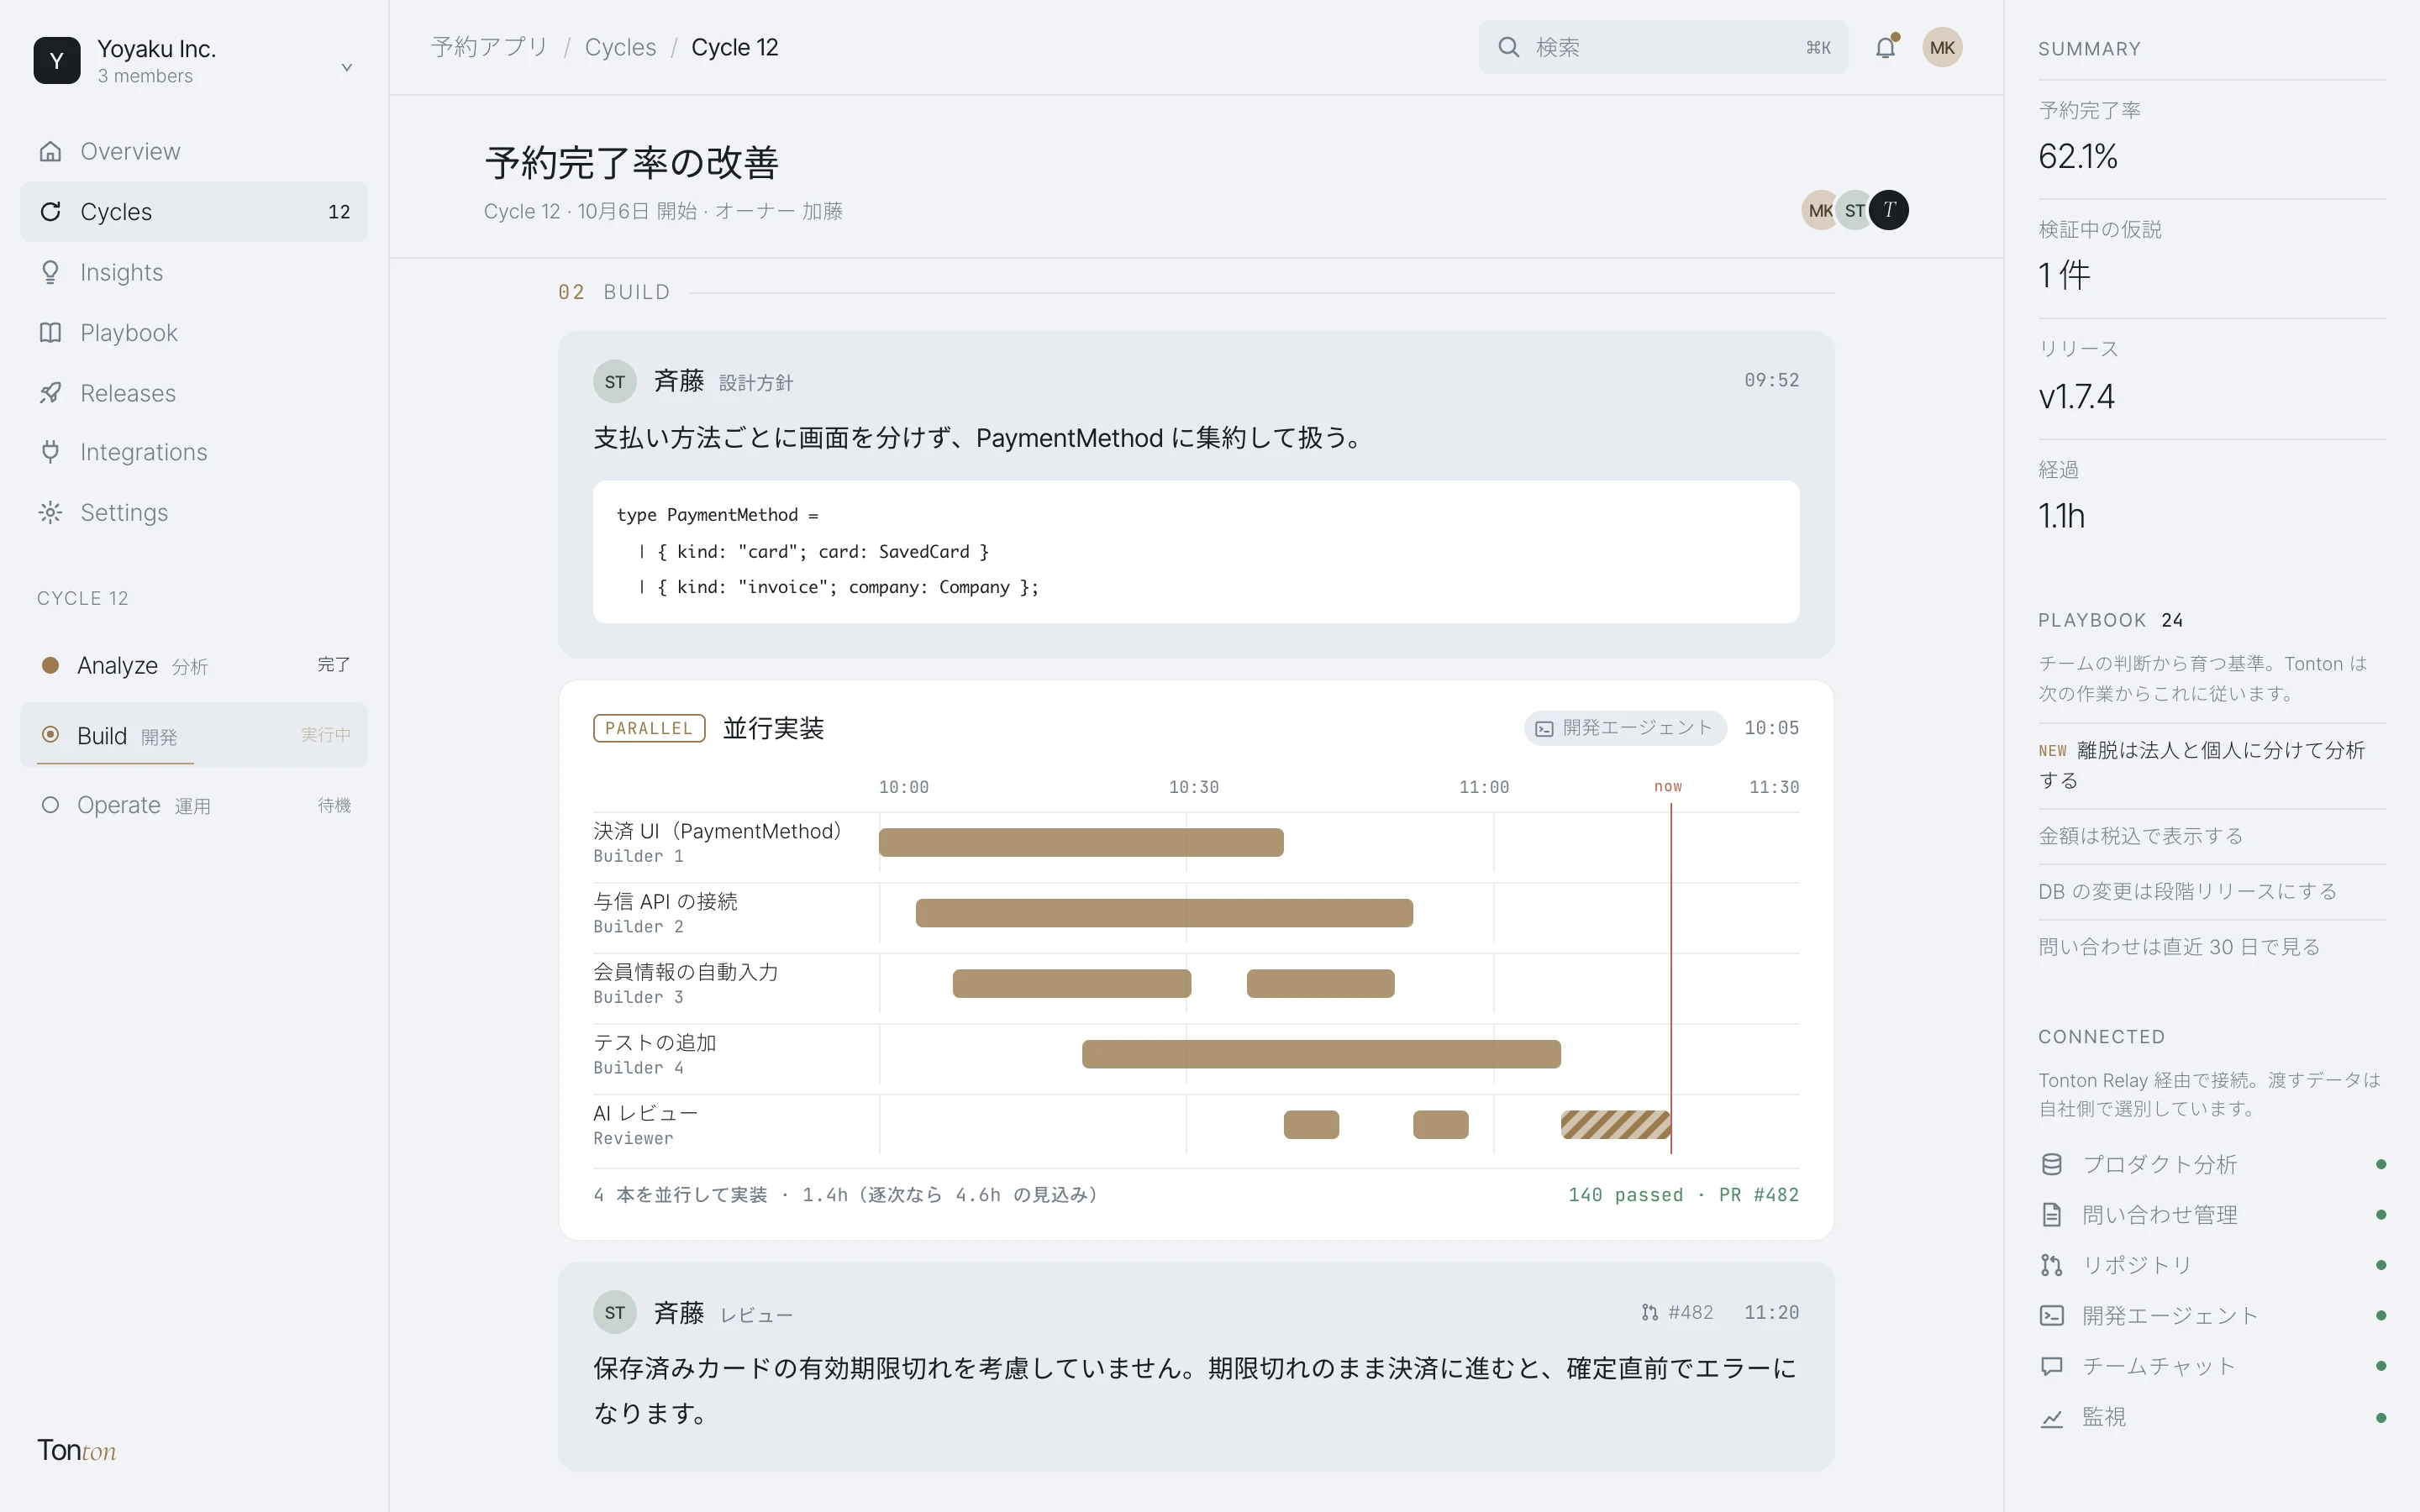Expand the Yoyaku Inc. workspace switcher chevron
The image size is (2420, 1512).
[347, 67]
